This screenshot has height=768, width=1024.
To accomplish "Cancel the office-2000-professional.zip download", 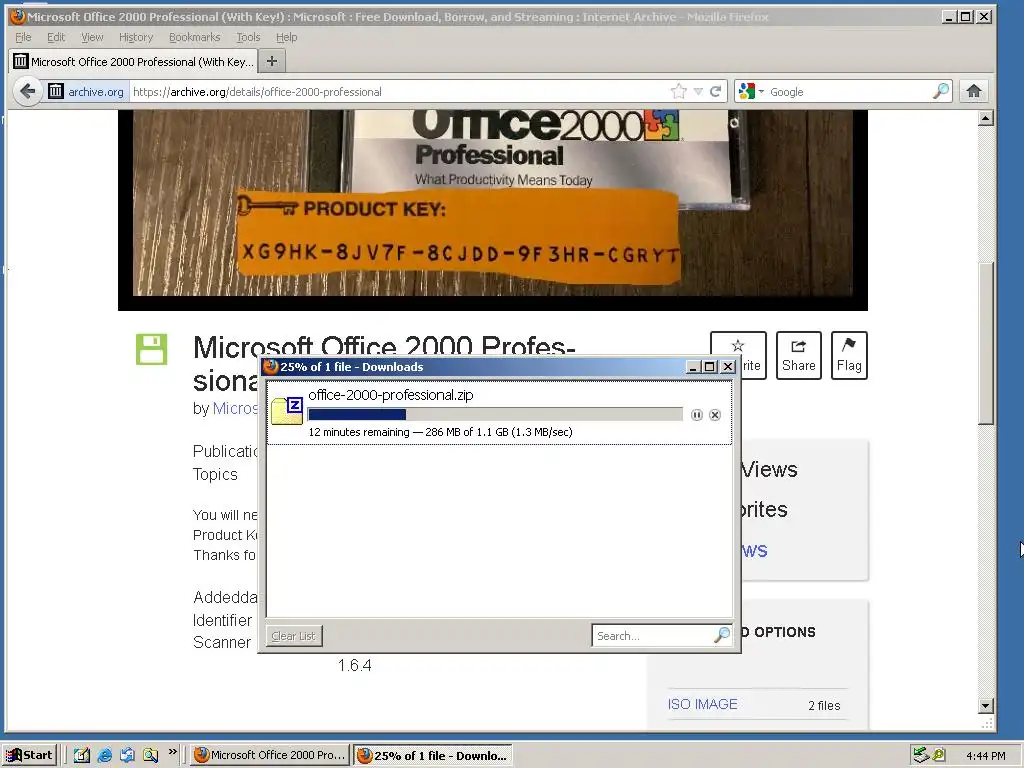I will click(715, 415).
